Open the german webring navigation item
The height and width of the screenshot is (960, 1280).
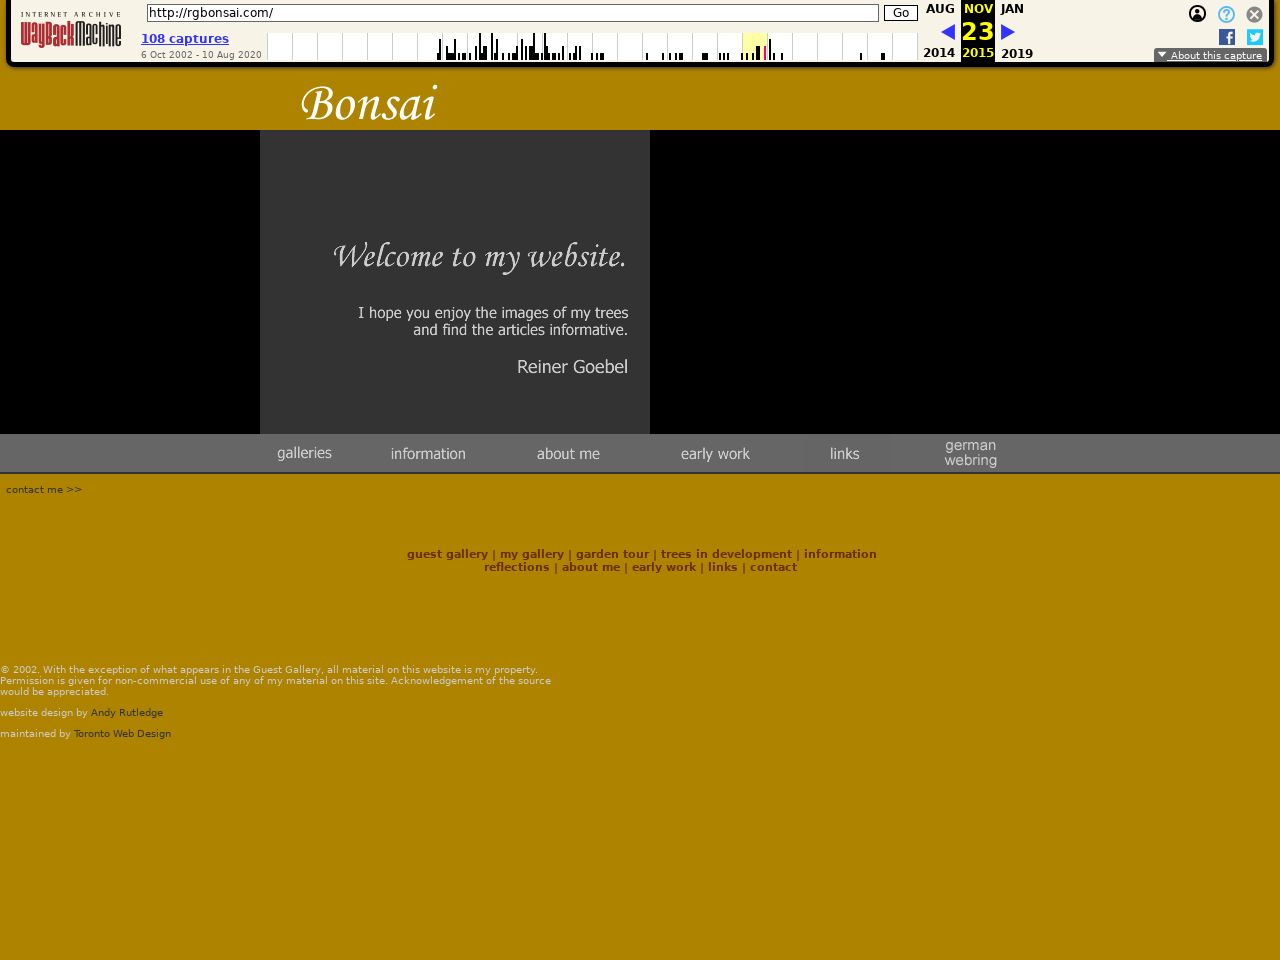click(970, 453)
